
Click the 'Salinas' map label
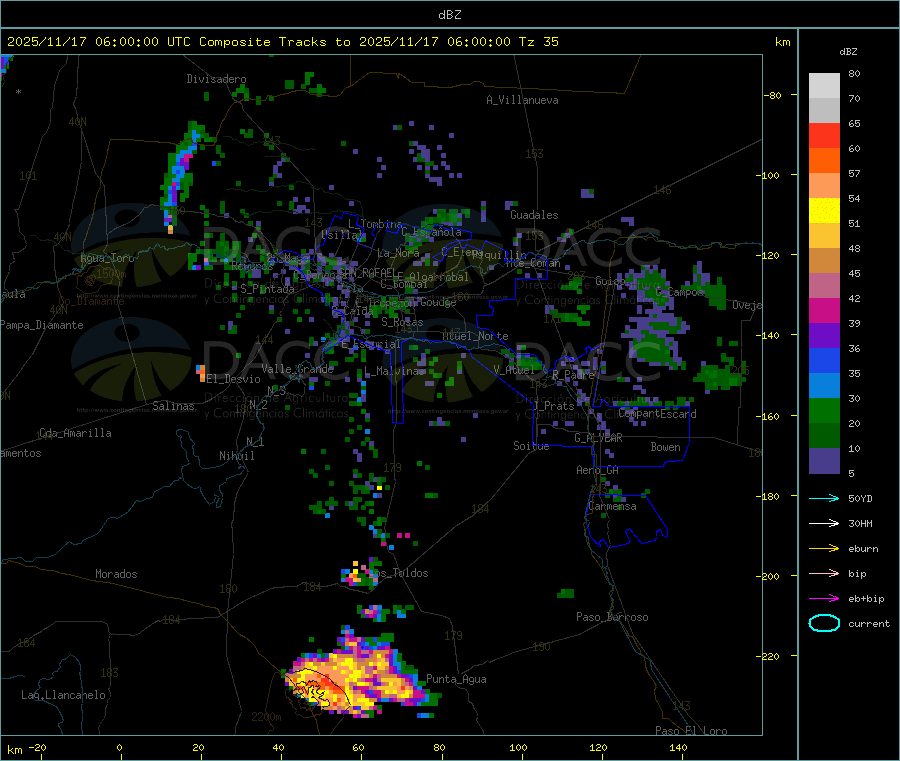click(x=173, y=406)
